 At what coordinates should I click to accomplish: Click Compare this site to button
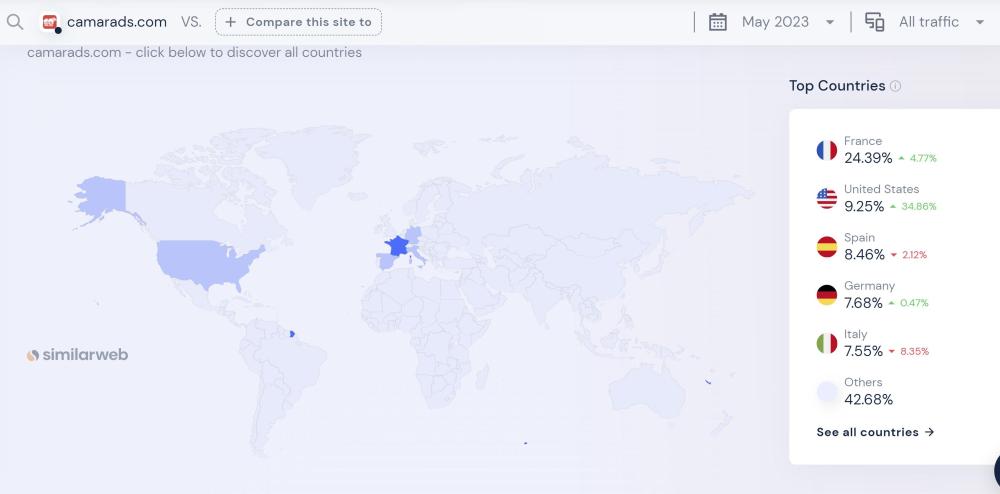click(298, 22)
